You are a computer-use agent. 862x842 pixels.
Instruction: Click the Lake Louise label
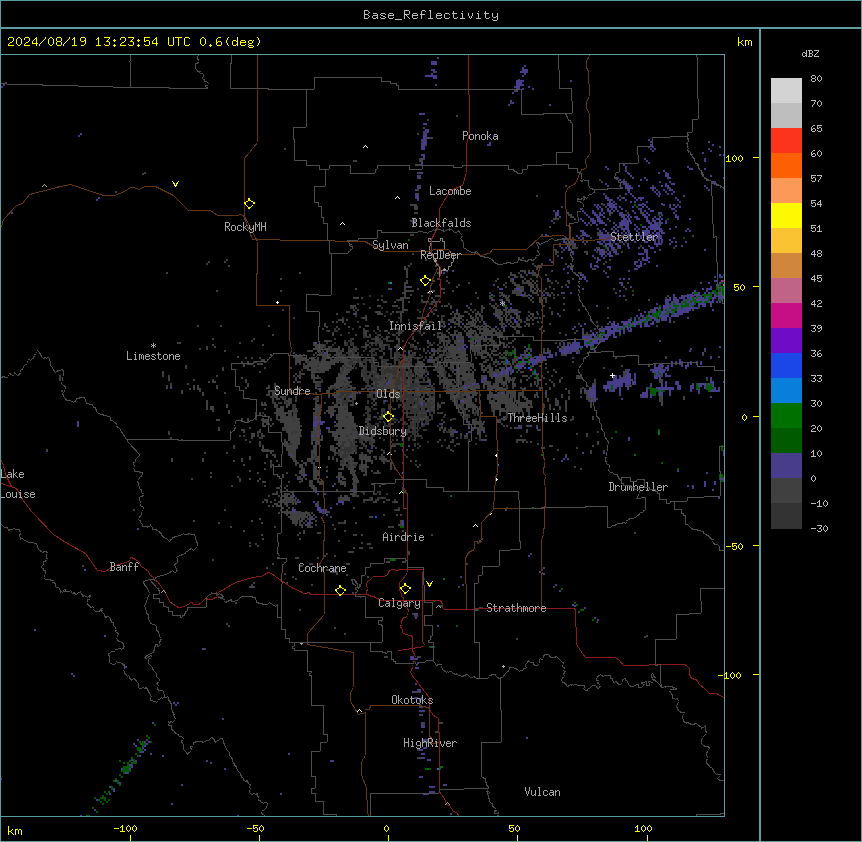18,484
